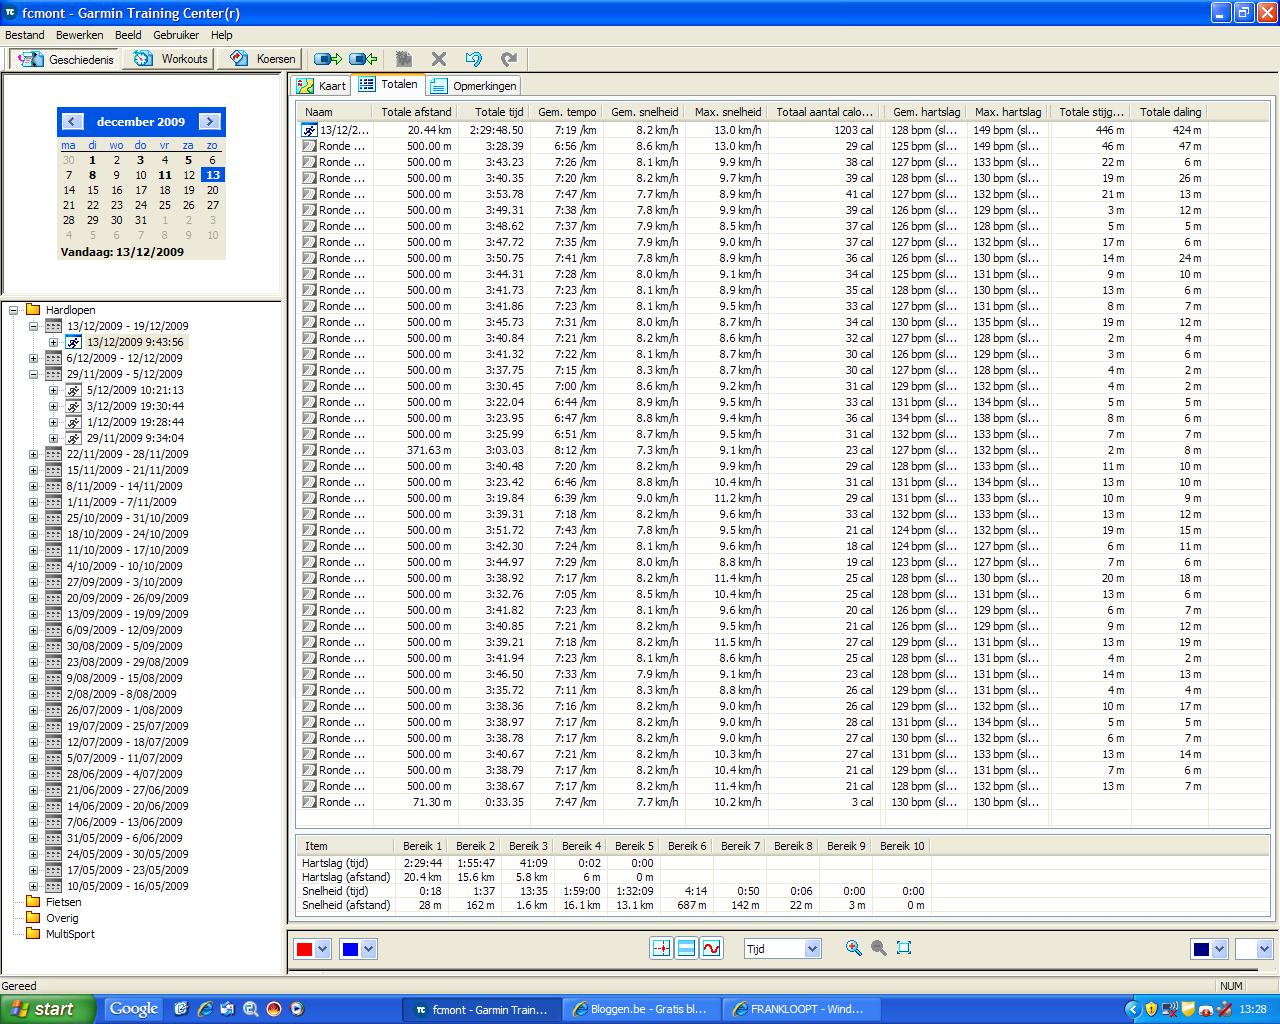Zoom in on the graph
1280x1024 pixels.
pyautogui.click(x=853, y=948)
